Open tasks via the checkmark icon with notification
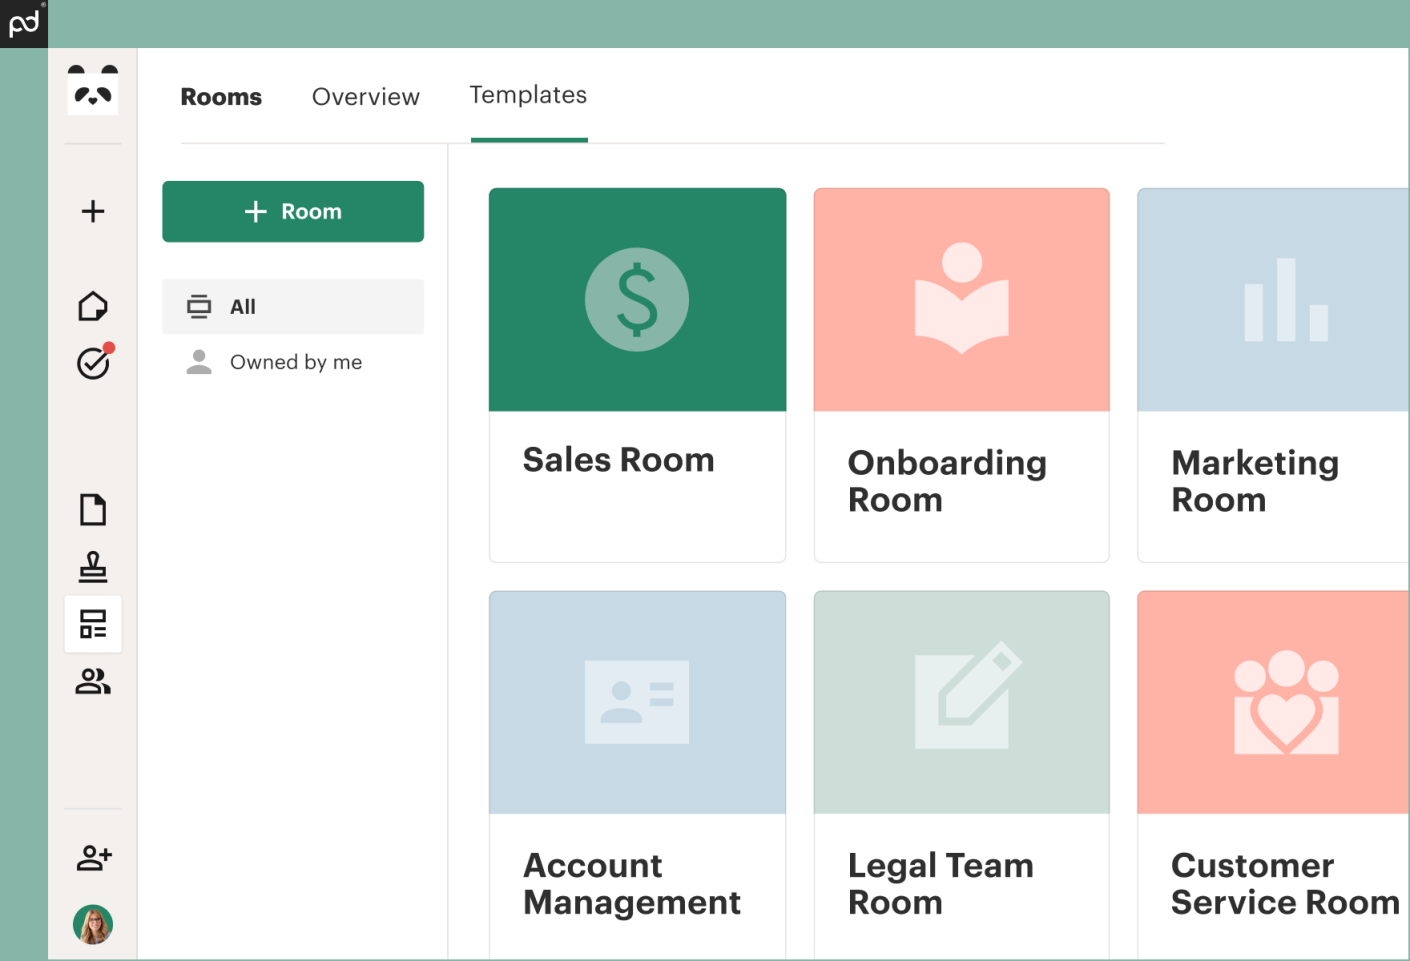Viewport: 1410px width, 961px height. pos(93,363)
